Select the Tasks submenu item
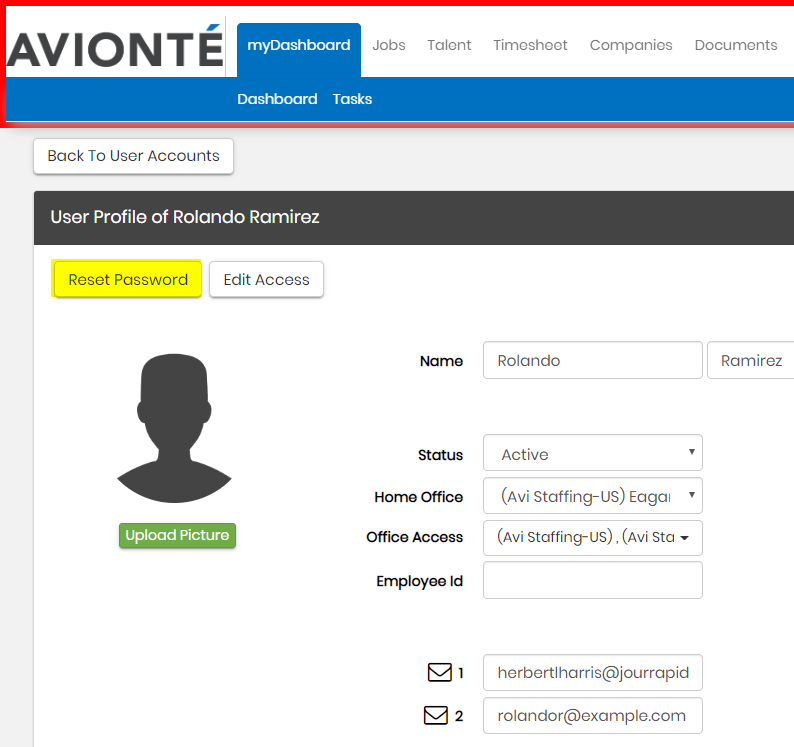Screen dimensions: 794x747 point(352,99)
